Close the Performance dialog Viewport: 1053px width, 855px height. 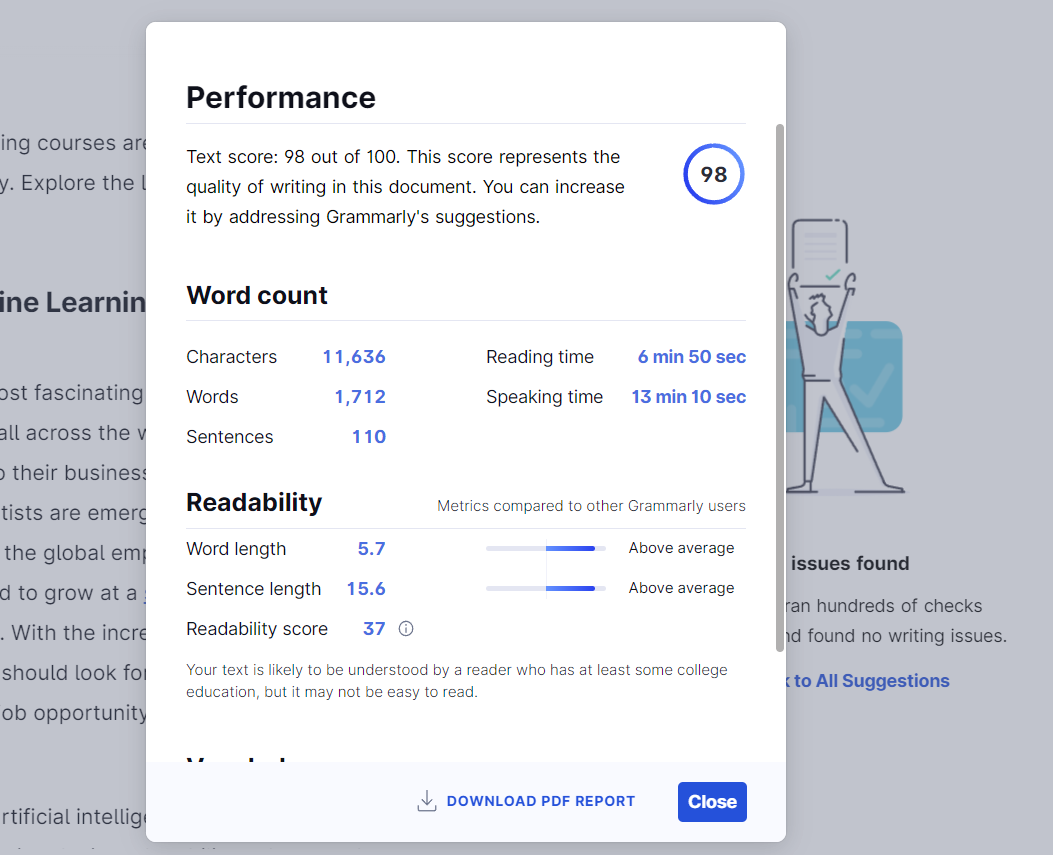[x=712, y=802]
